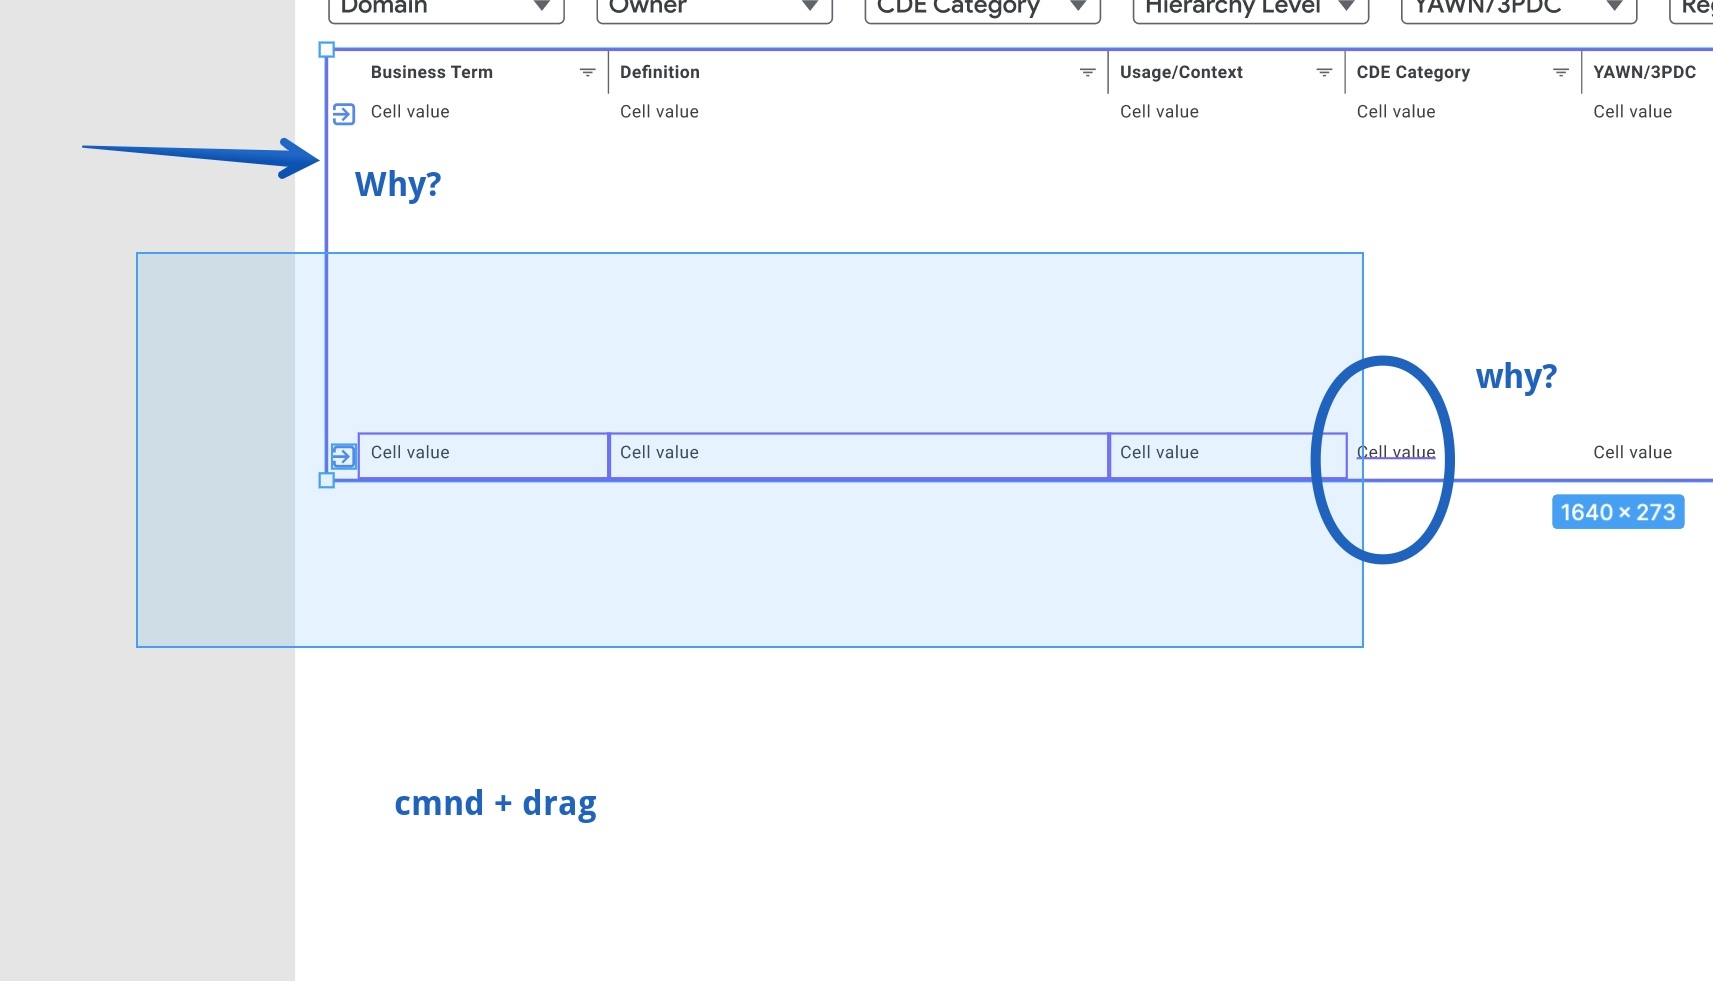Click the filter icon in CDE Category header
Screen dimensions: 1713x981
tap(1561, 72)
